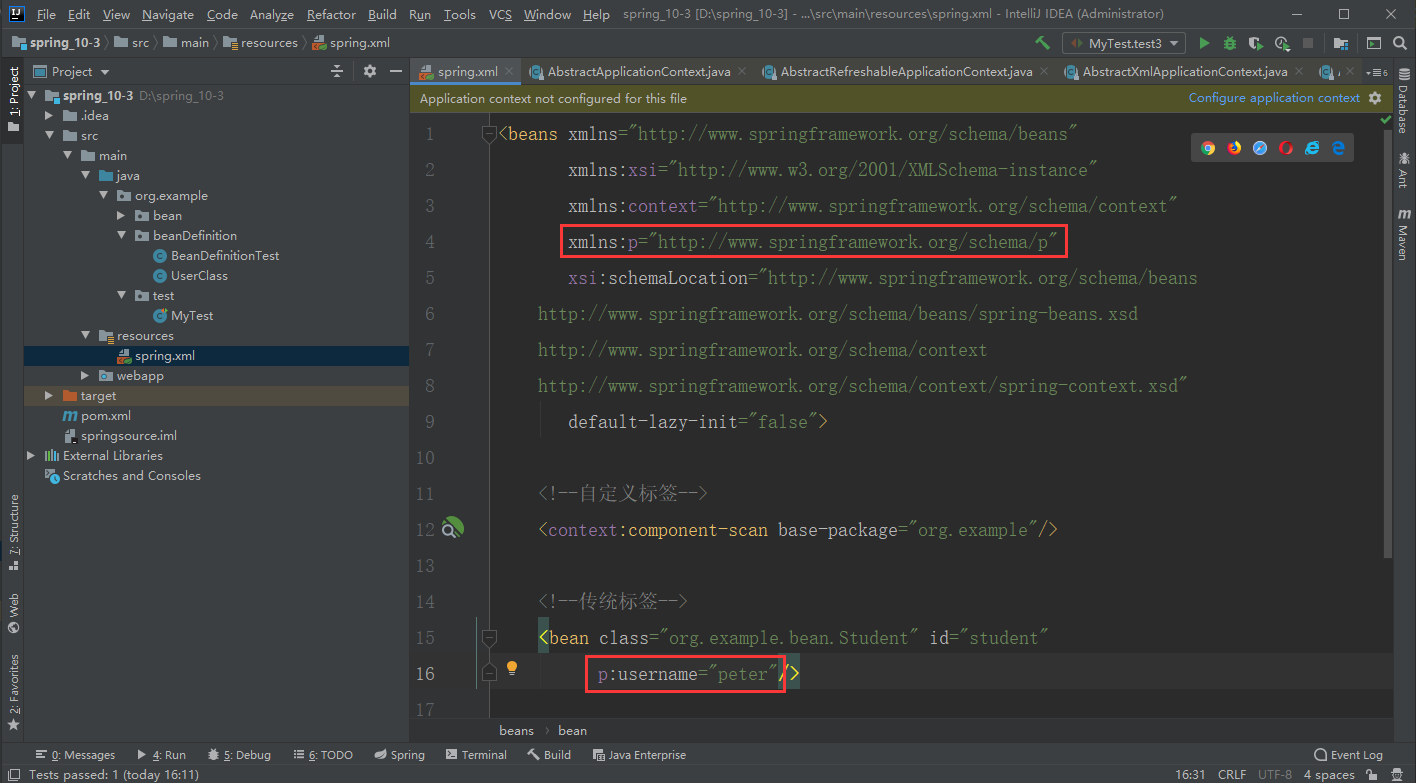
Task: Toggle the Terminal tool window
Action: tap(476, 755)
